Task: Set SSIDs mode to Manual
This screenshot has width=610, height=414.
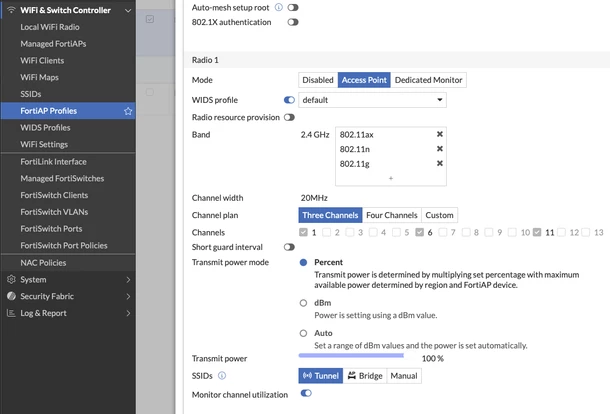Action: (x=404, y=375)
